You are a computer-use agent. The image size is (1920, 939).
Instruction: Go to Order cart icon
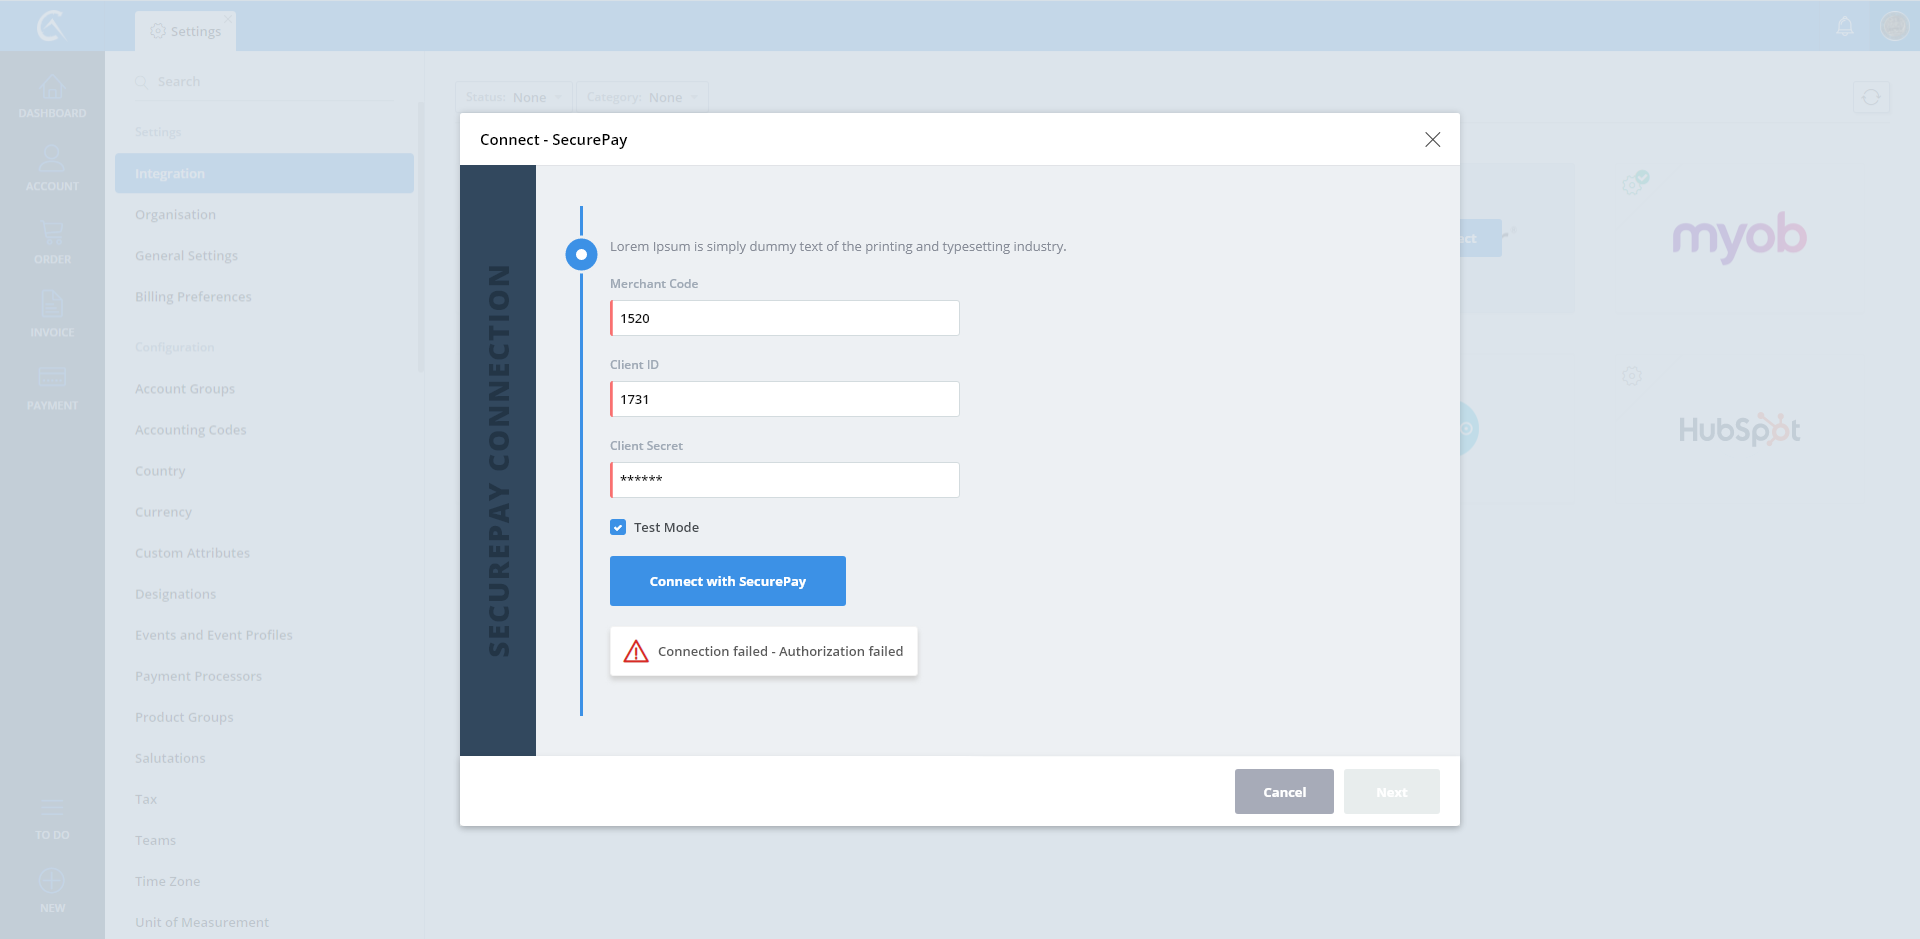point(52,234)
